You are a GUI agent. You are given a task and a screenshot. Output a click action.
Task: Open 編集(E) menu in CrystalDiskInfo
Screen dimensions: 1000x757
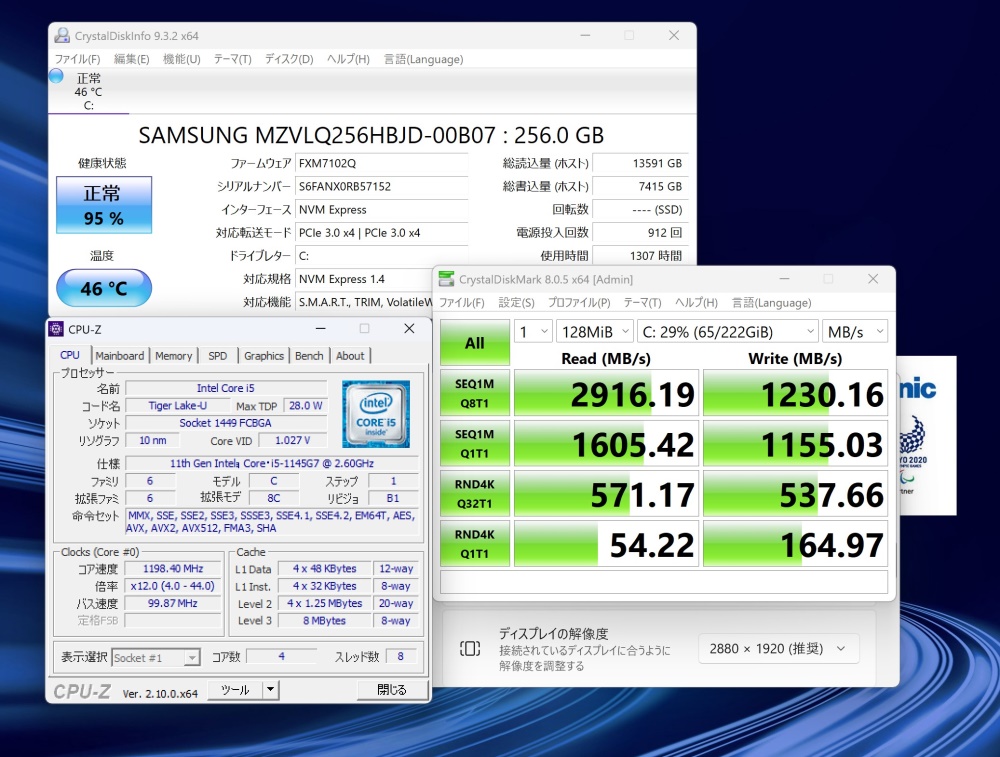[x=131, y=59]
